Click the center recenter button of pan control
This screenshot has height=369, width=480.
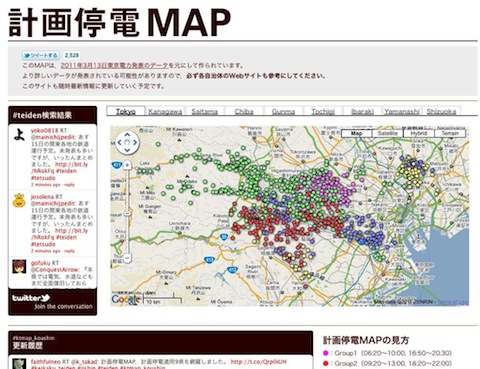coord(127,143)
